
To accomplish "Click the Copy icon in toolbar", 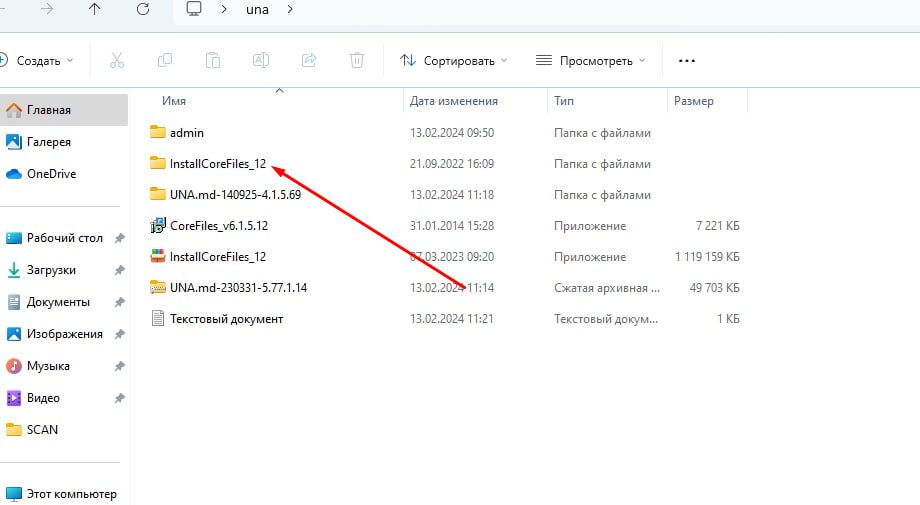I will 165,60.
